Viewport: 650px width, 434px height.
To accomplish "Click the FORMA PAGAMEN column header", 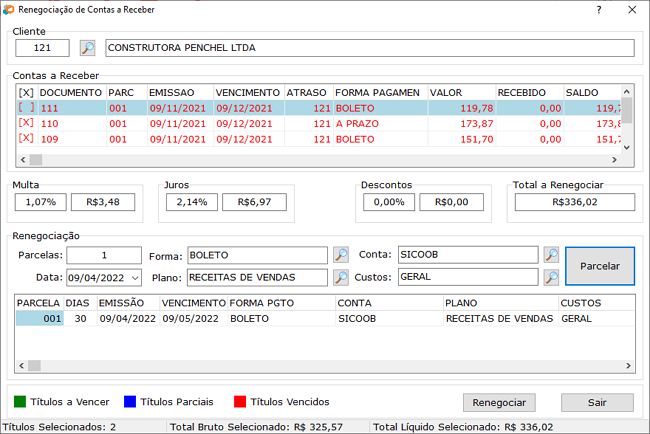I will 380,92.
